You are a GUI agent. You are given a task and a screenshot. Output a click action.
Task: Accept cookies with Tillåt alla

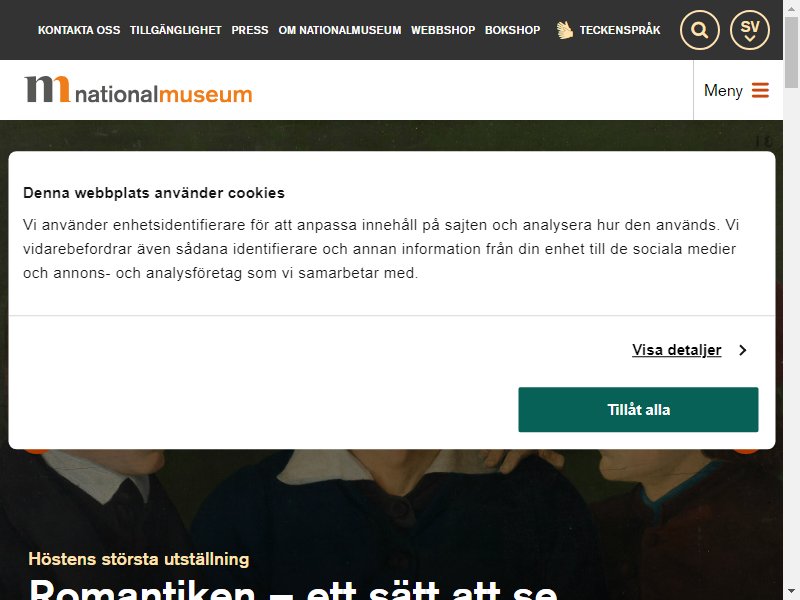[638, 410]
